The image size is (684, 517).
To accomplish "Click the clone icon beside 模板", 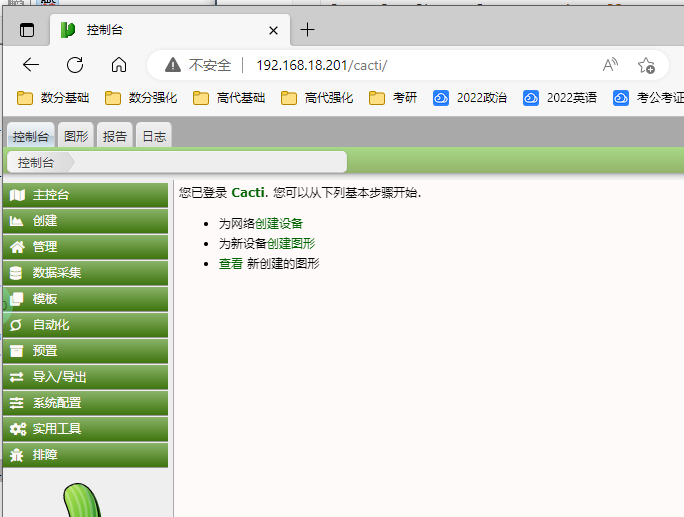I will [x=16, y=298].
